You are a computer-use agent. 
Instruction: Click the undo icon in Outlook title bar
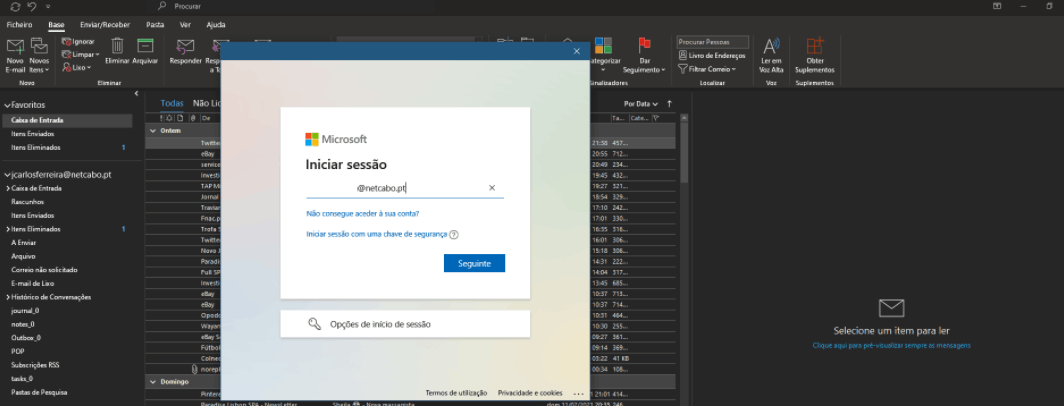32,6
